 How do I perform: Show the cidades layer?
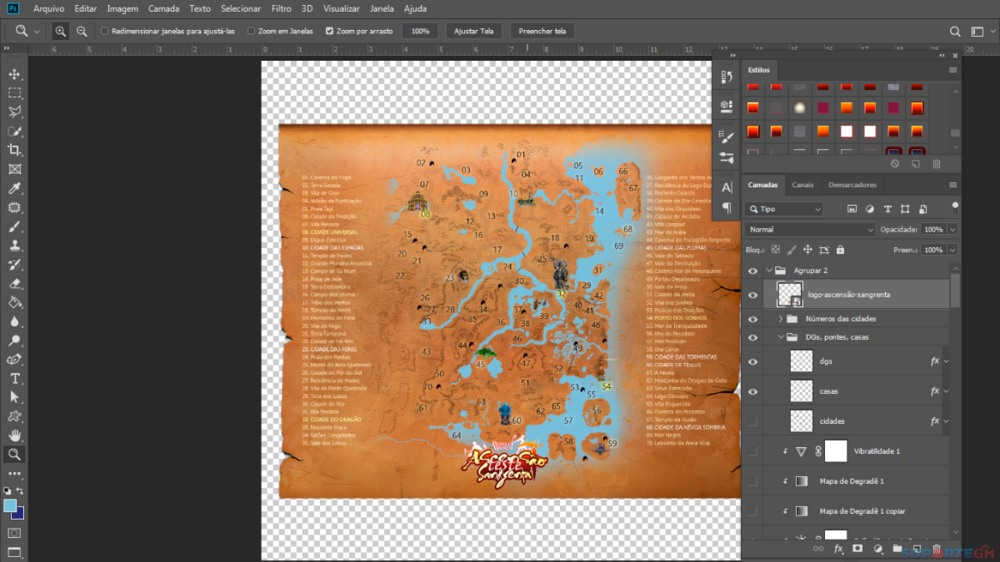tap(753, 421)
